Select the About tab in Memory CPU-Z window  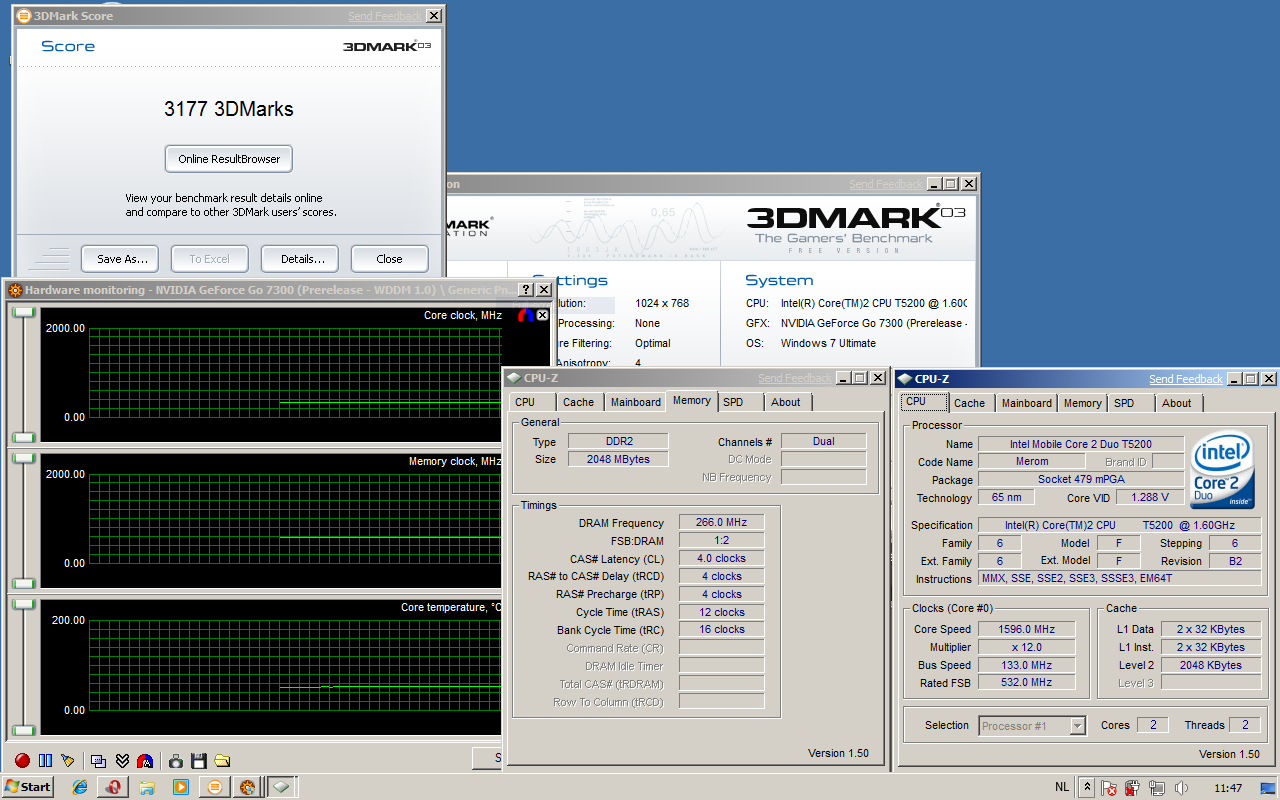click(786, 402)
